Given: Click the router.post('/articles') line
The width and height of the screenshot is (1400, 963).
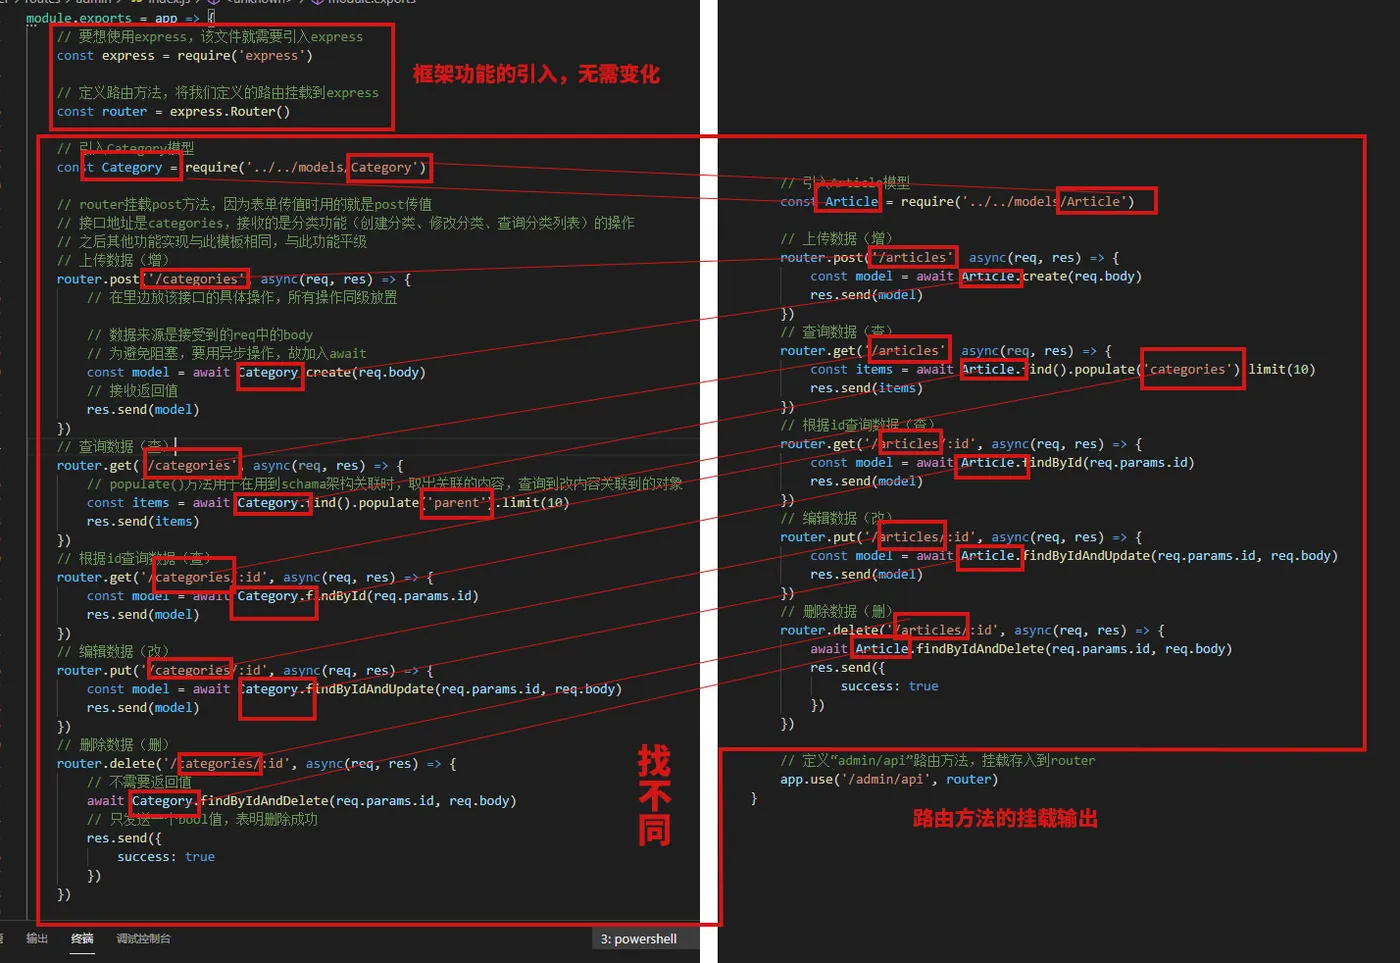Looking at the screenshot, I should click(x=950, y=257).
